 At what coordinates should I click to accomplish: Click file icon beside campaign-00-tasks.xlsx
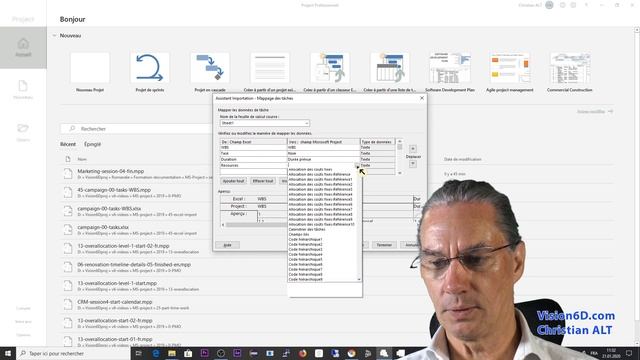[68, 230]
